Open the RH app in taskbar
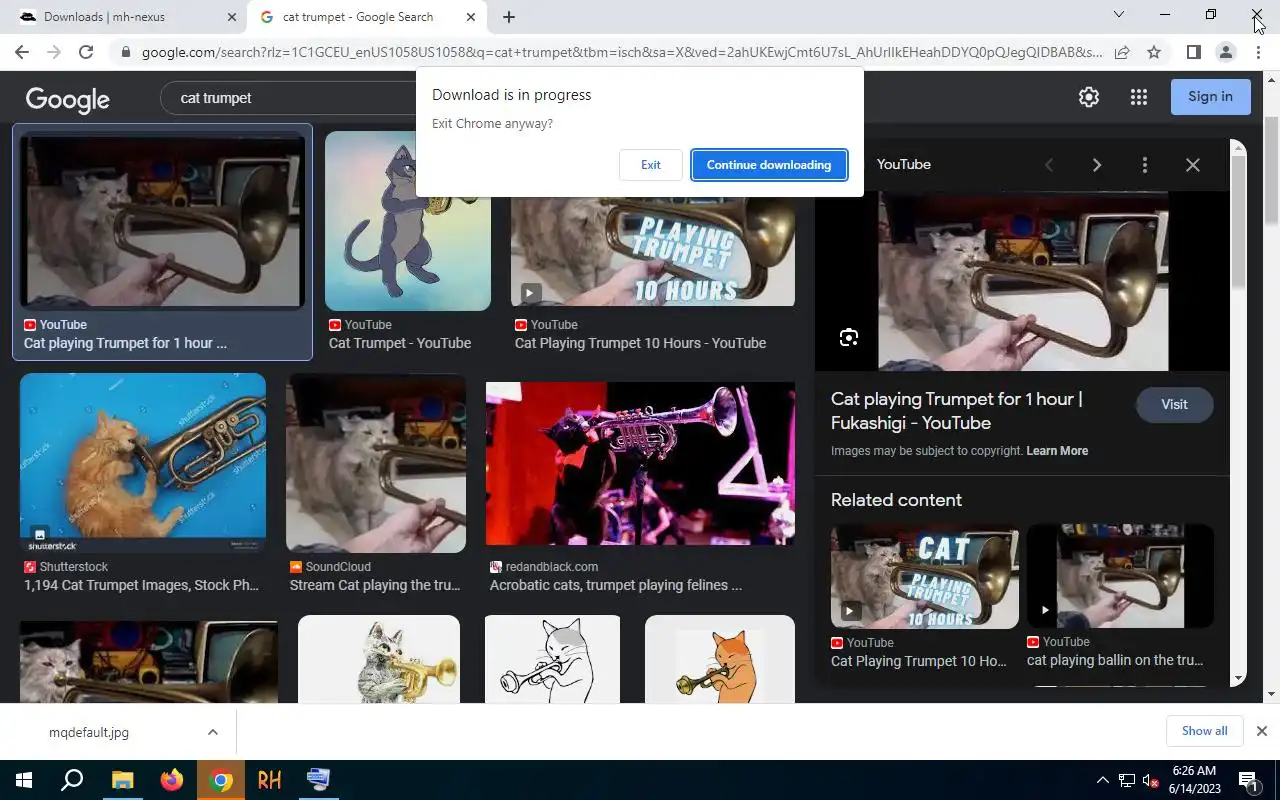The width and height of the screenshot is (1280, 800). click(x=269, y=780)
